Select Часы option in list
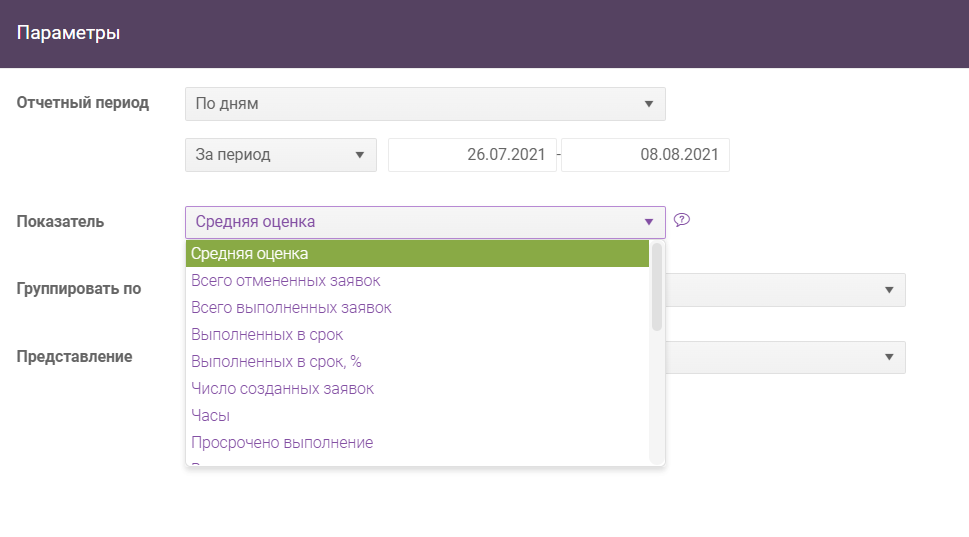The height and width of the screenshot is (537, 969). pyautogui.click(x=417, y=416)
